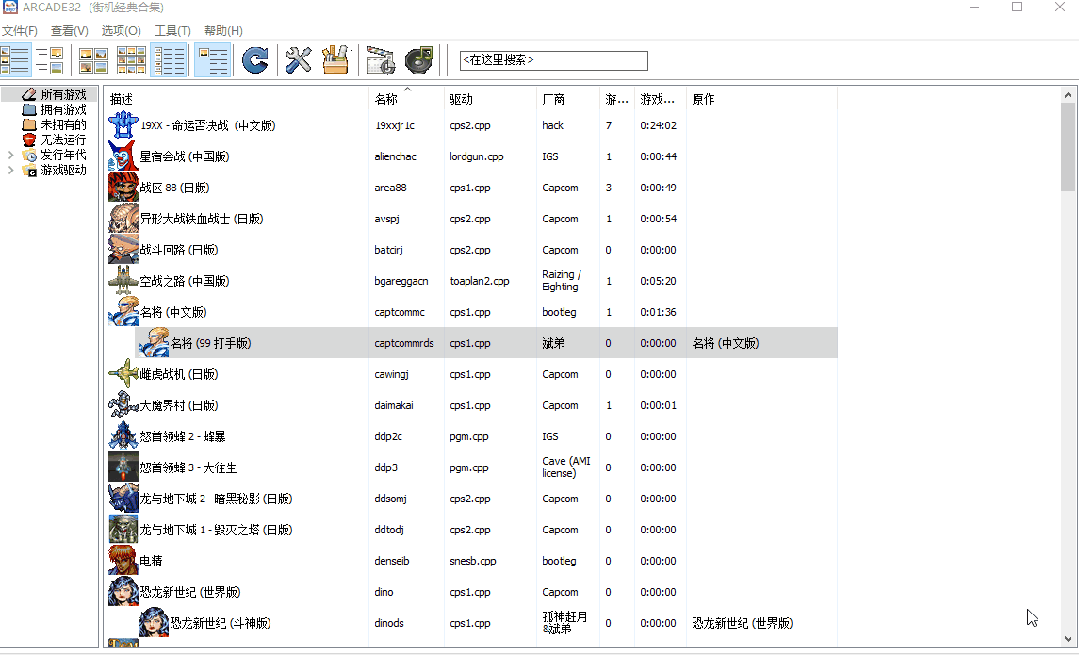
Task: Click the 名将 (中文版) game icon
Action: pos(123,312)
